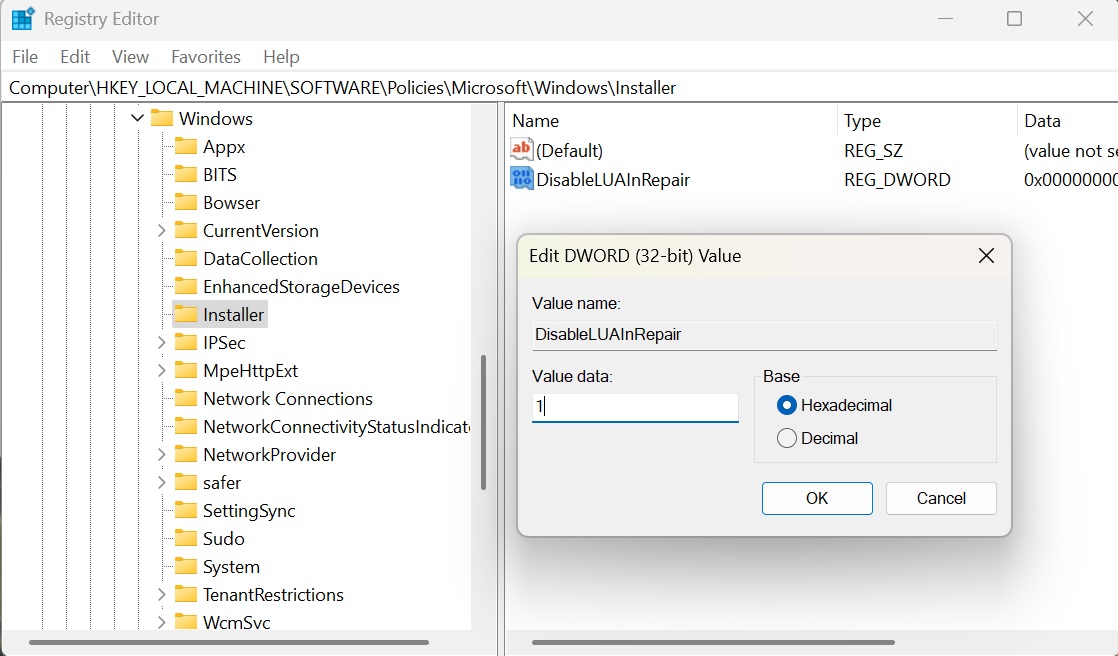The image size is (1118, 656).
Task: Click the DisableLUAInRepair DWORD value icon
Action: [x=521, y=179]
